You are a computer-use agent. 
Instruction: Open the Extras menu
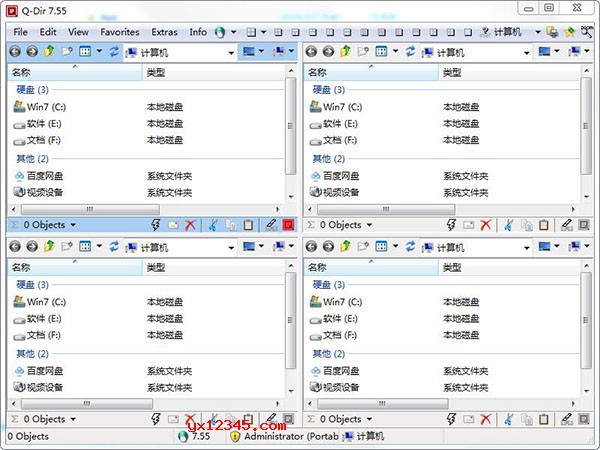pos(164,32)
